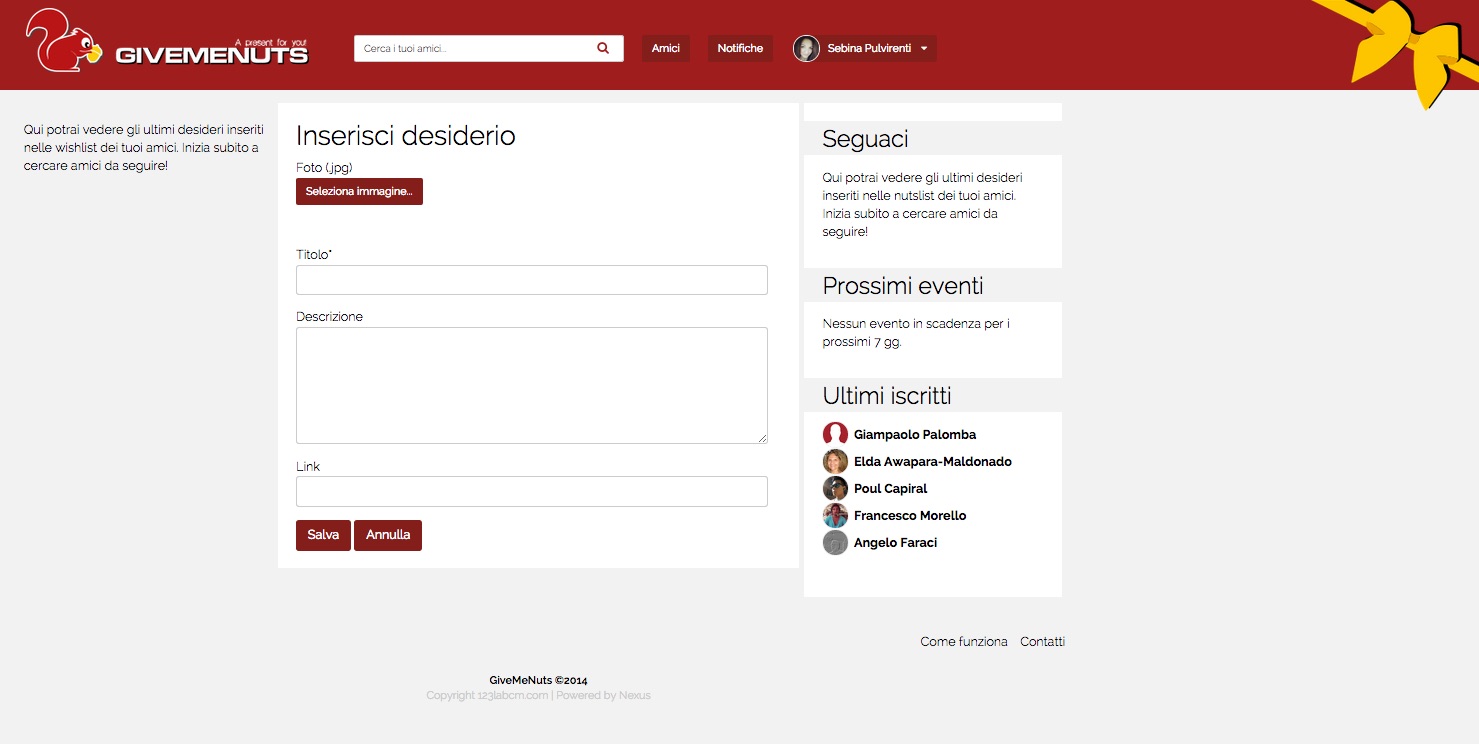This screenshot has height=744, width=1479.
Task: Focus the Link input field
Action: 531,492
